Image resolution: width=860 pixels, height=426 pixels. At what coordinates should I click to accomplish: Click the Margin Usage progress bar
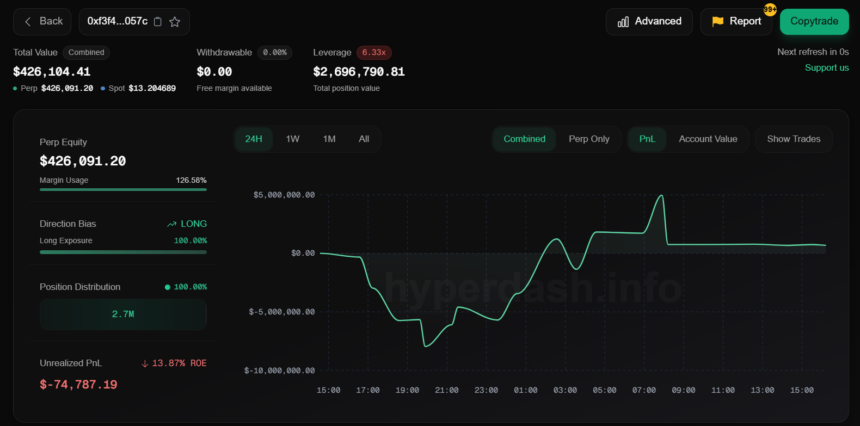tap(123, 188)
